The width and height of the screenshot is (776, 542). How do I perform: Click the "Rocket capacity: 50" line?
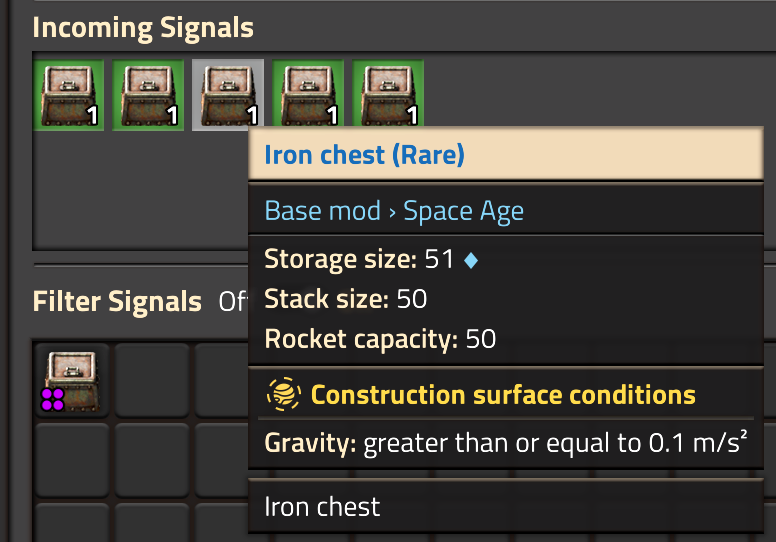pyautogui.click(x=380, y=339)
